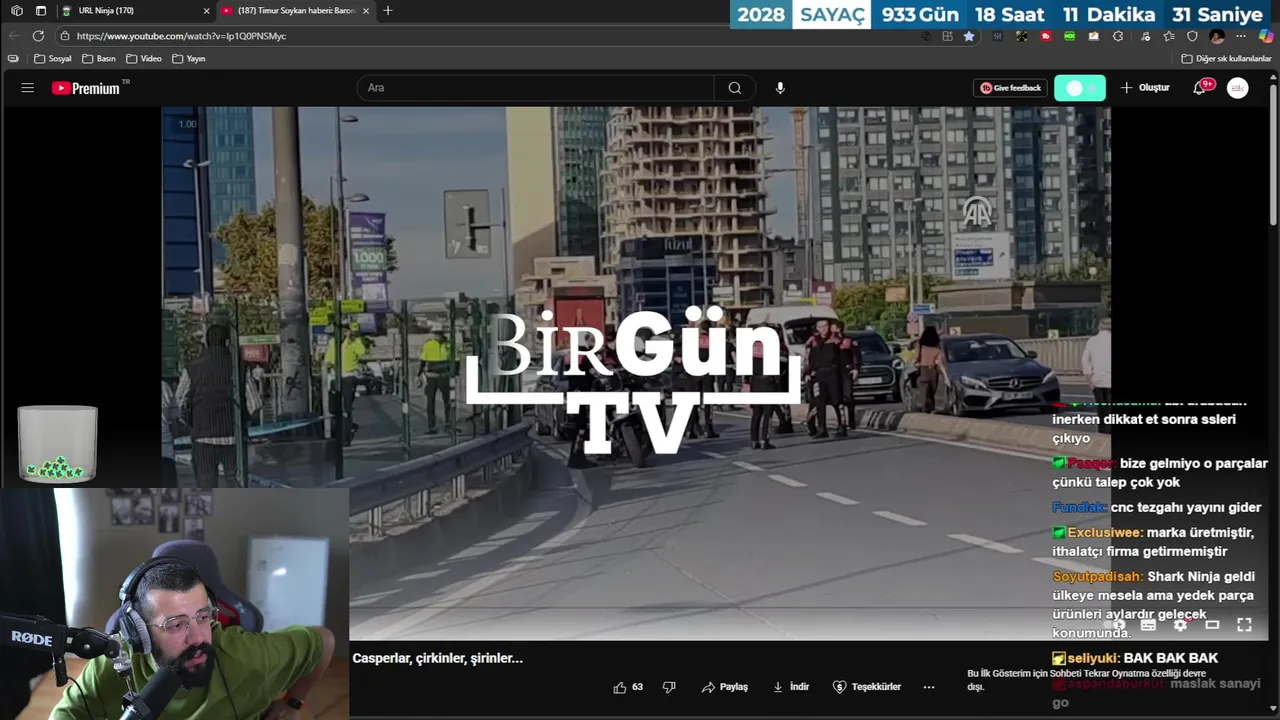Select the Timur Soykan haberi YouTube tab
The image size is (1280, 720).
pos(296,11)
